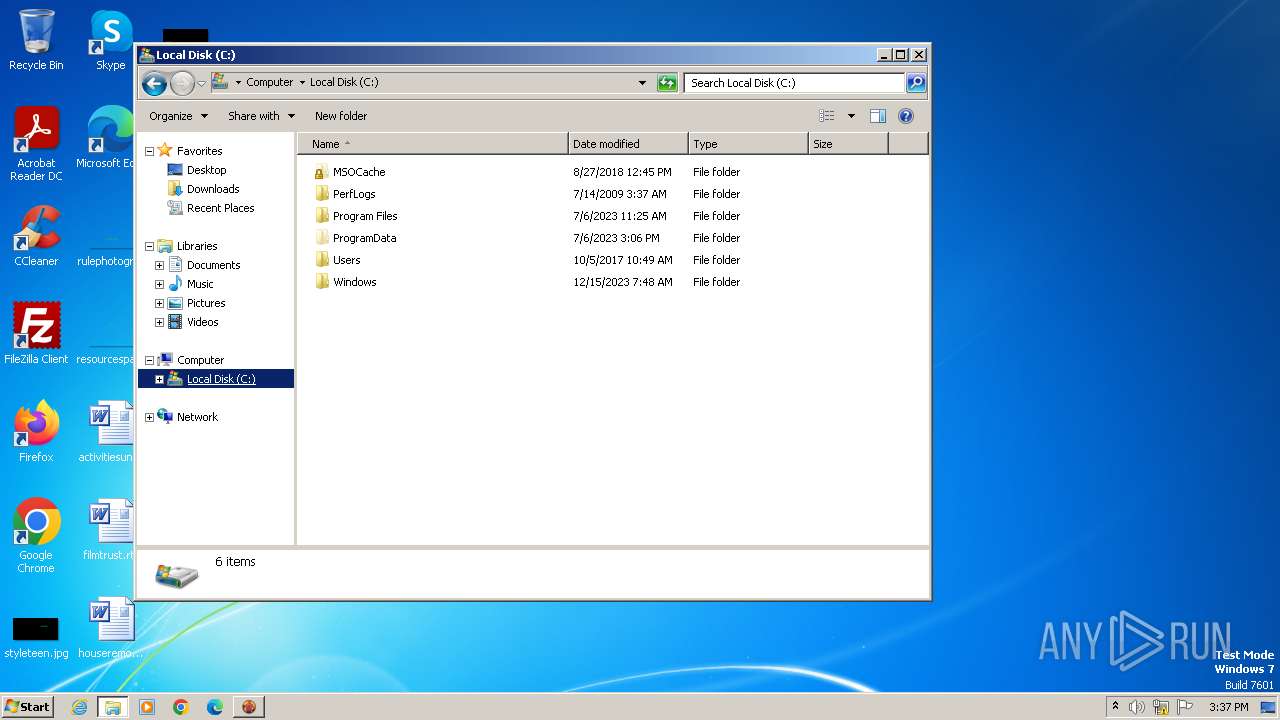Click the Help question mark icon
The image size is (1280, 720).
906,116
